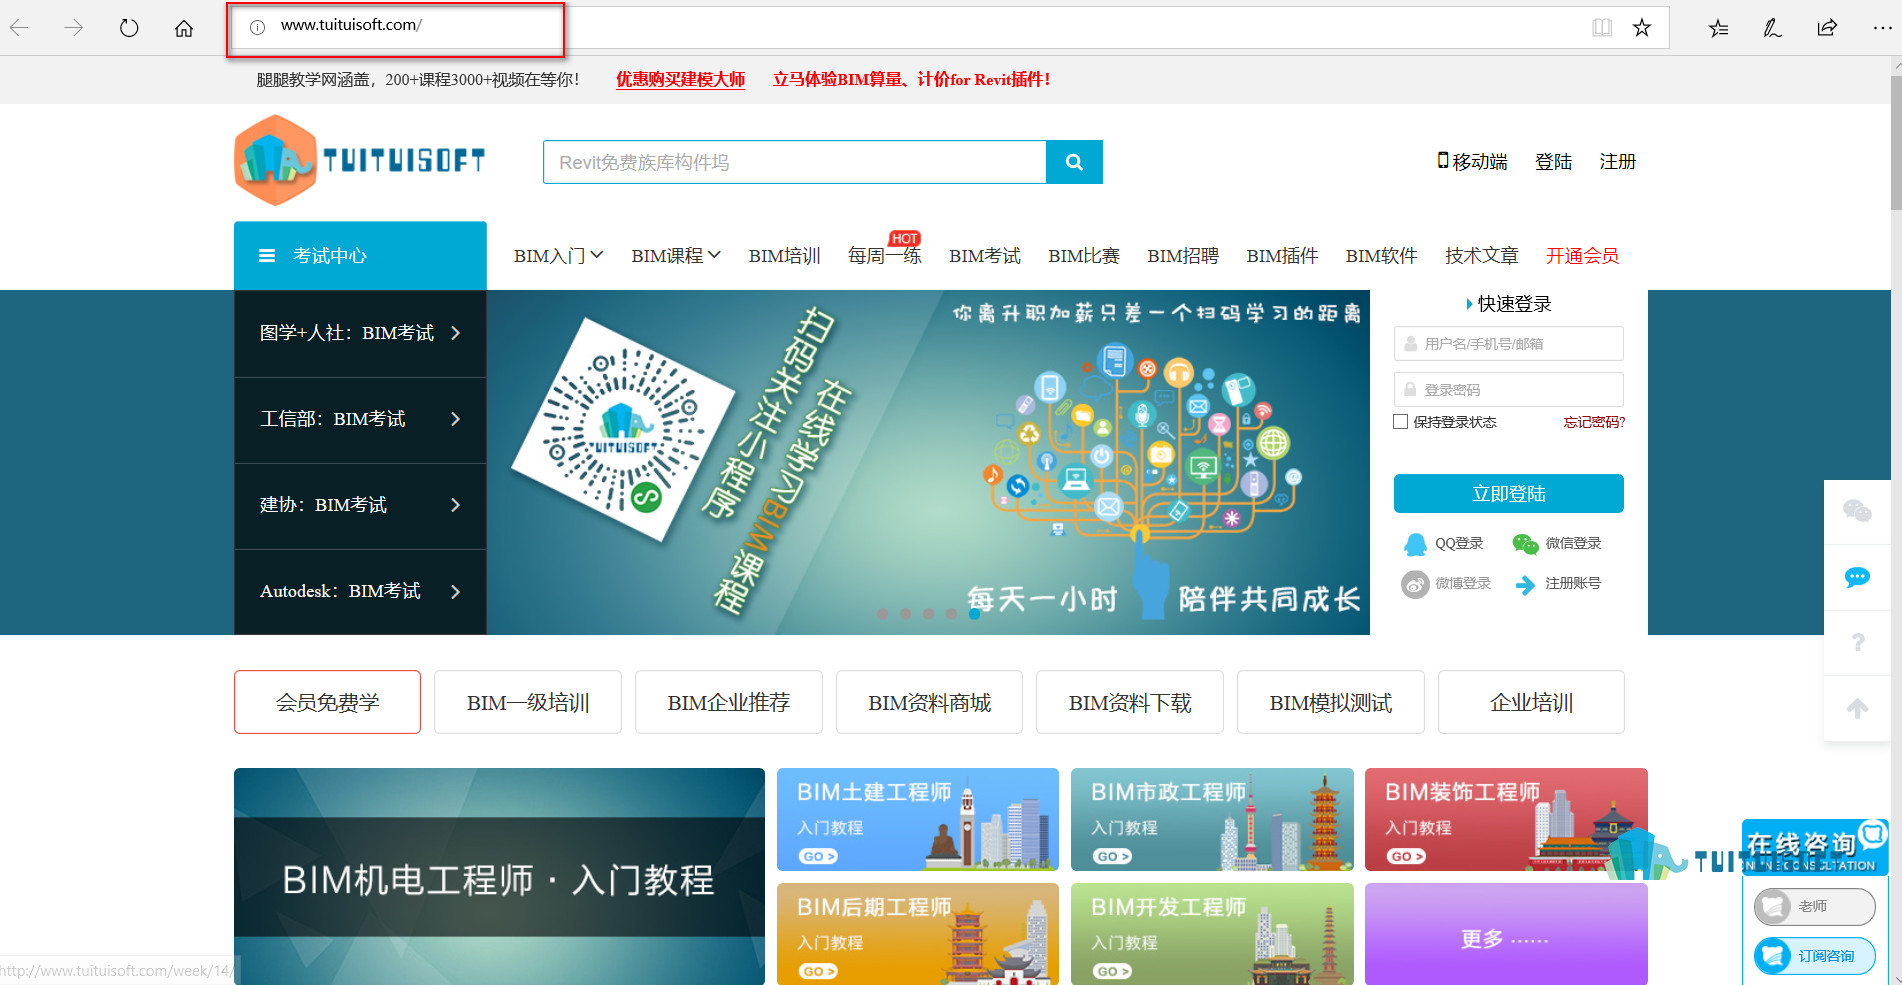Open the BIM培训 nav item
This screenshot has height=985, width=1902.
(x=785, y=256)
